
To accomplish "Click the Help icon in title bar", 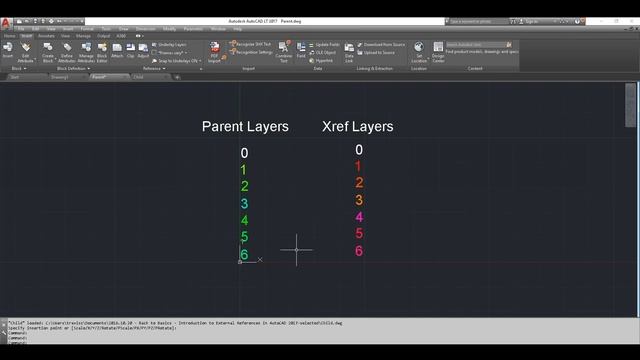I will [x=577, y=21].
